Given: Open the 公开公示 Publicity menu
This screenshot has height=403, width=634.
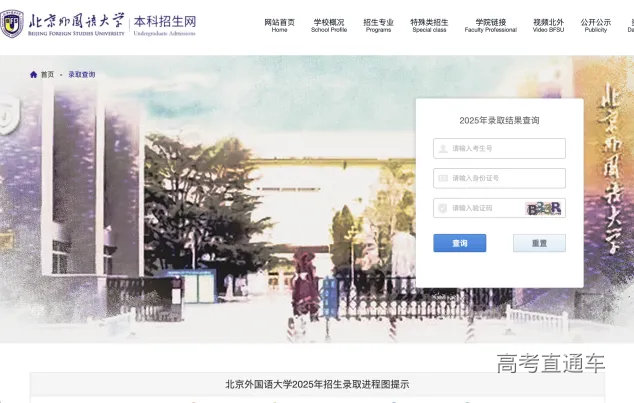Looking at the screenshot, I should point(596,25).
